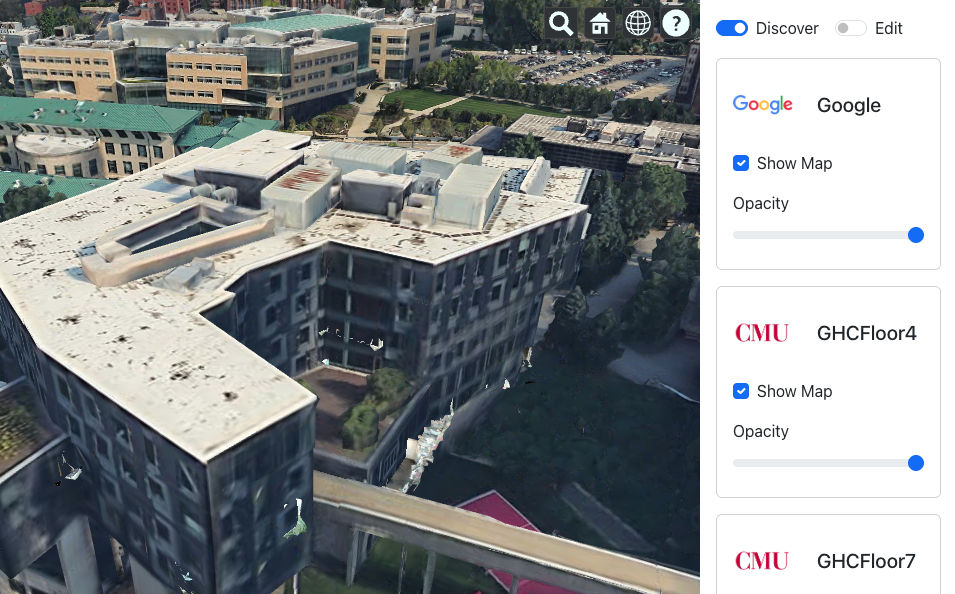Click the Google logo in first card
This screenshot has width=955, height=594.
pyautogui.click(x=763, y=104)
